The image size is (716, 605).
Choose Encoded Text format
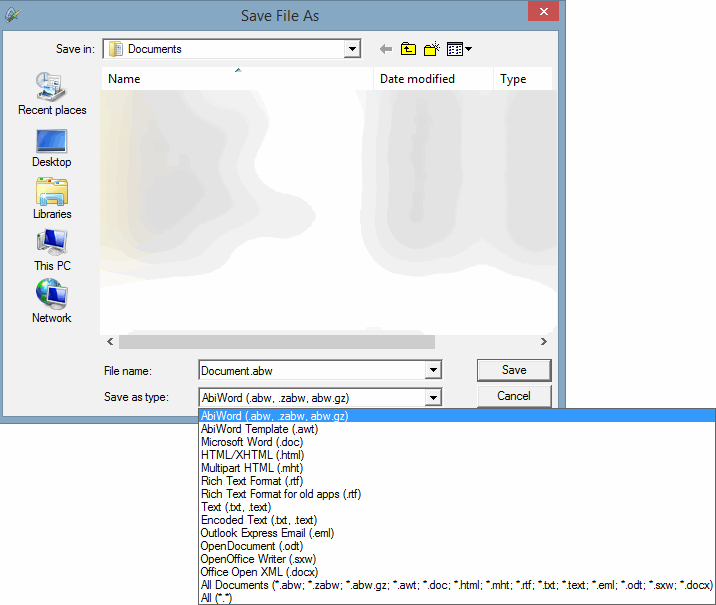pyautogui.click(x=457, y=520)
